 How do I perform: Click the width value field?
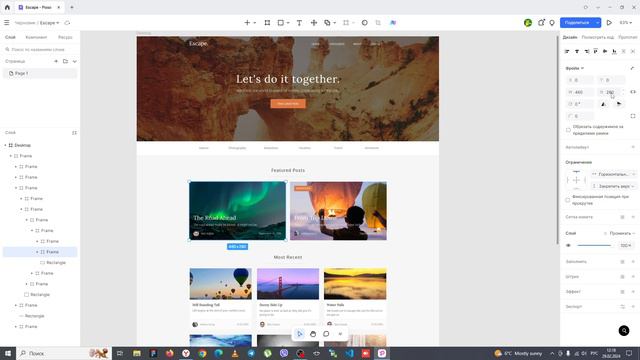[580, 92]
